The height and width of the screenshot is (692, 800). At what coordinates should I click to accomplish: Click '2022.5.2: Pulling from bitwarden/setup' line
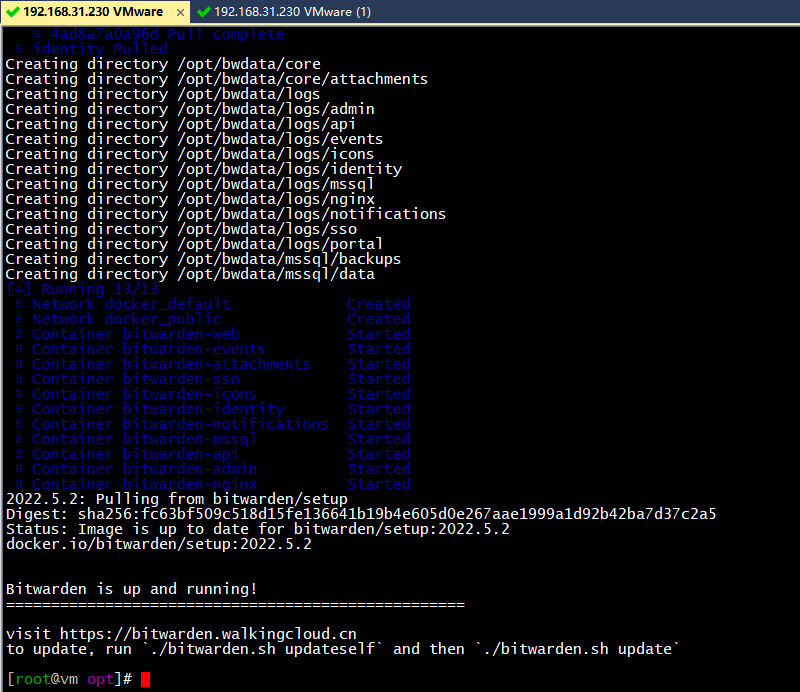[177, 499]
